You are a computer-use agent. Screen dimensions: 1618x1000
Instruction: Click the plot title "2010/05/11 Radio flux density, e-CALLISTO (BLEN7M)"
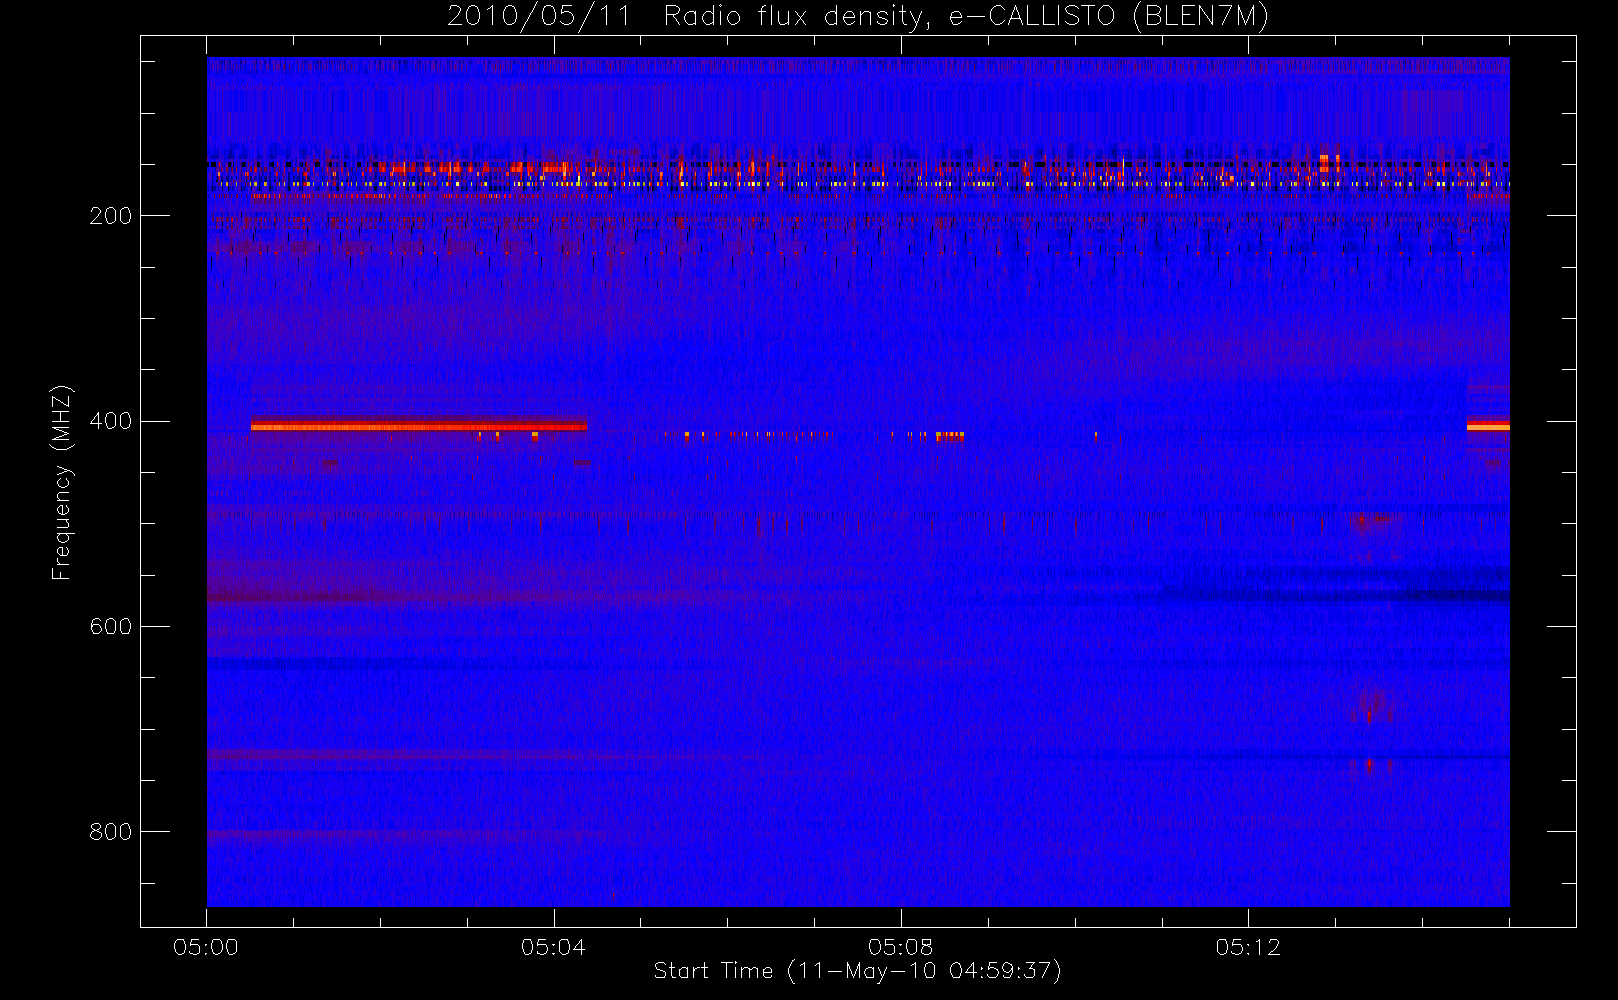pyautogui.click(x=858, y=17)
